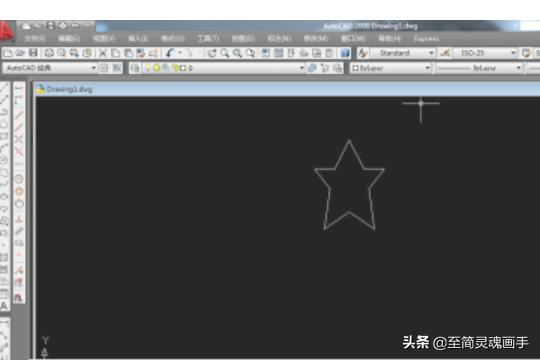Viewport: 540px width, 360px height.
Task: Select the Match Properties tool
Action: coord(141,53)
